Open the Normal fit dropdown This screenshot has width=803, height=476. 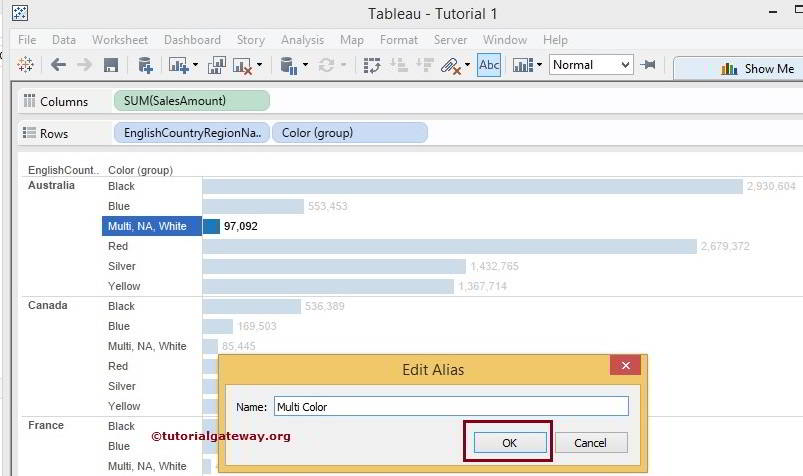click(591, 65)
